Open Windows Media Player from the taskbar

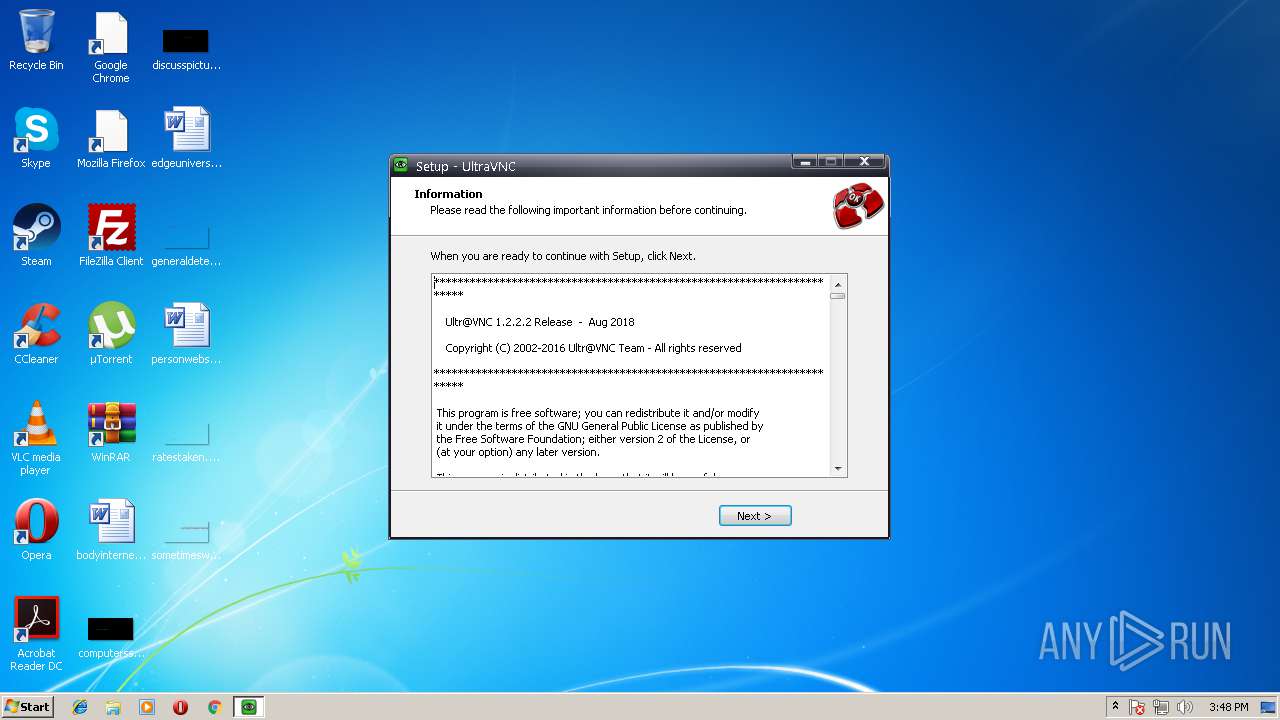(147, 707)
